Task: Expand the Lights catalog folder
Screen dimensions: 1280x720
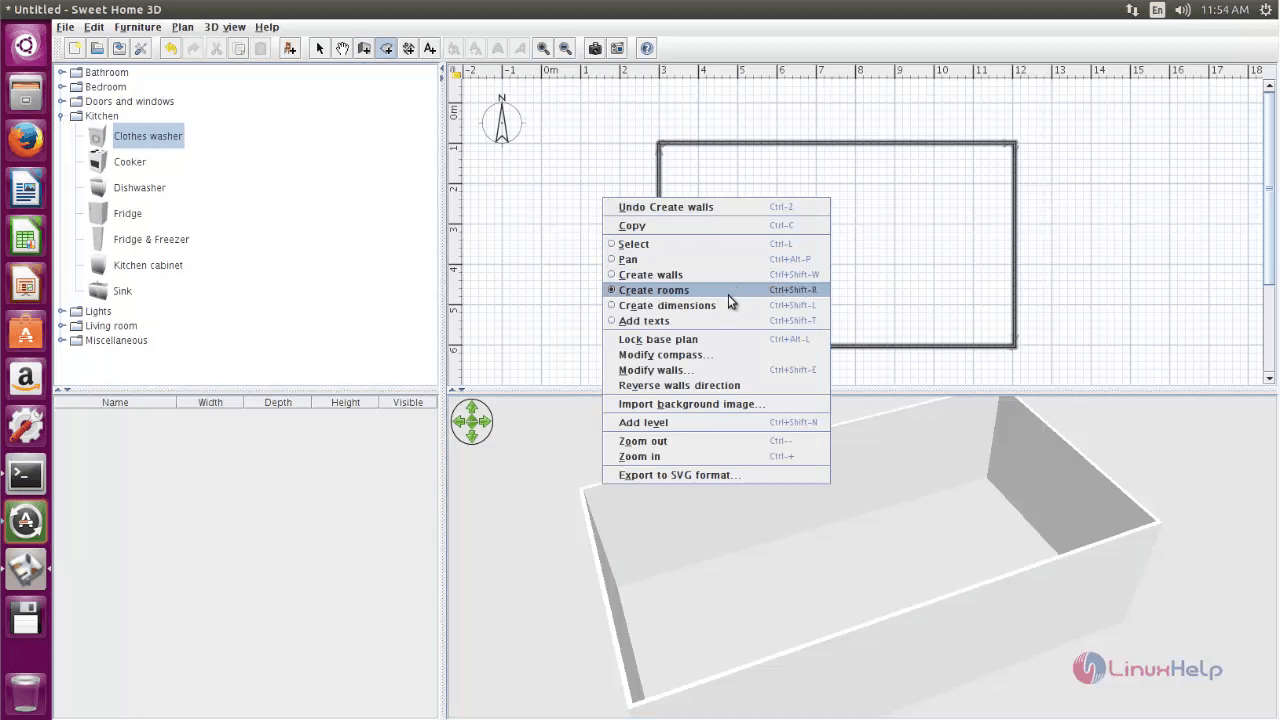Action: (x=62, y=311)
